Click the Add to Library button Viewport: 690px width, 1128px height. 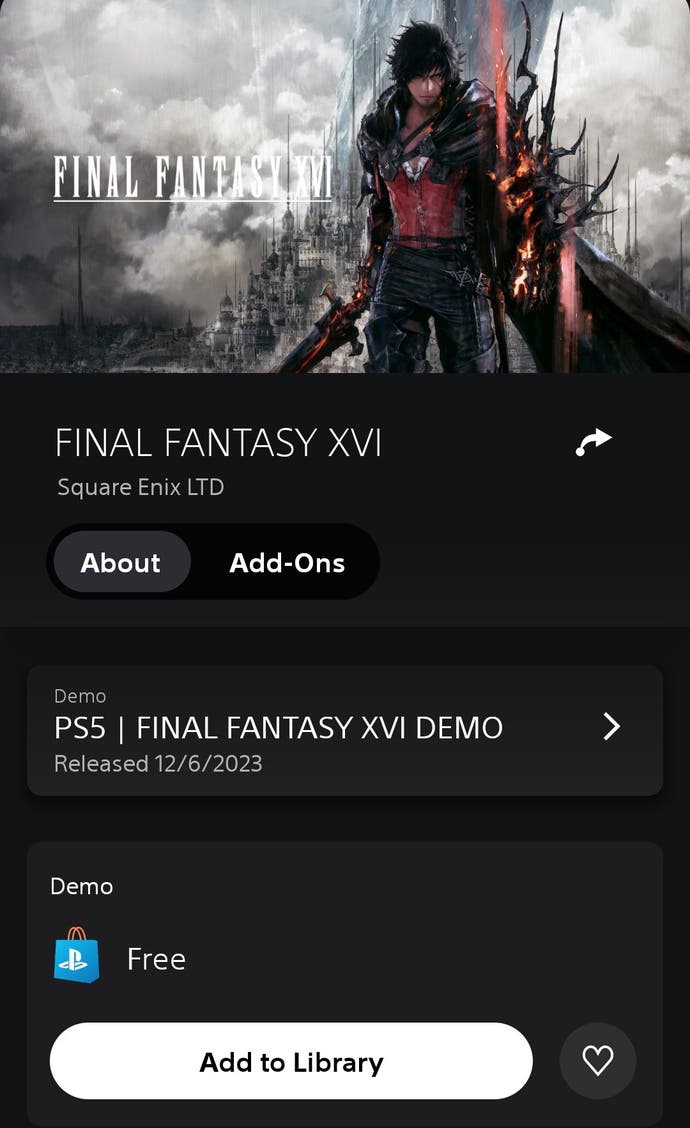point(291,1061)
